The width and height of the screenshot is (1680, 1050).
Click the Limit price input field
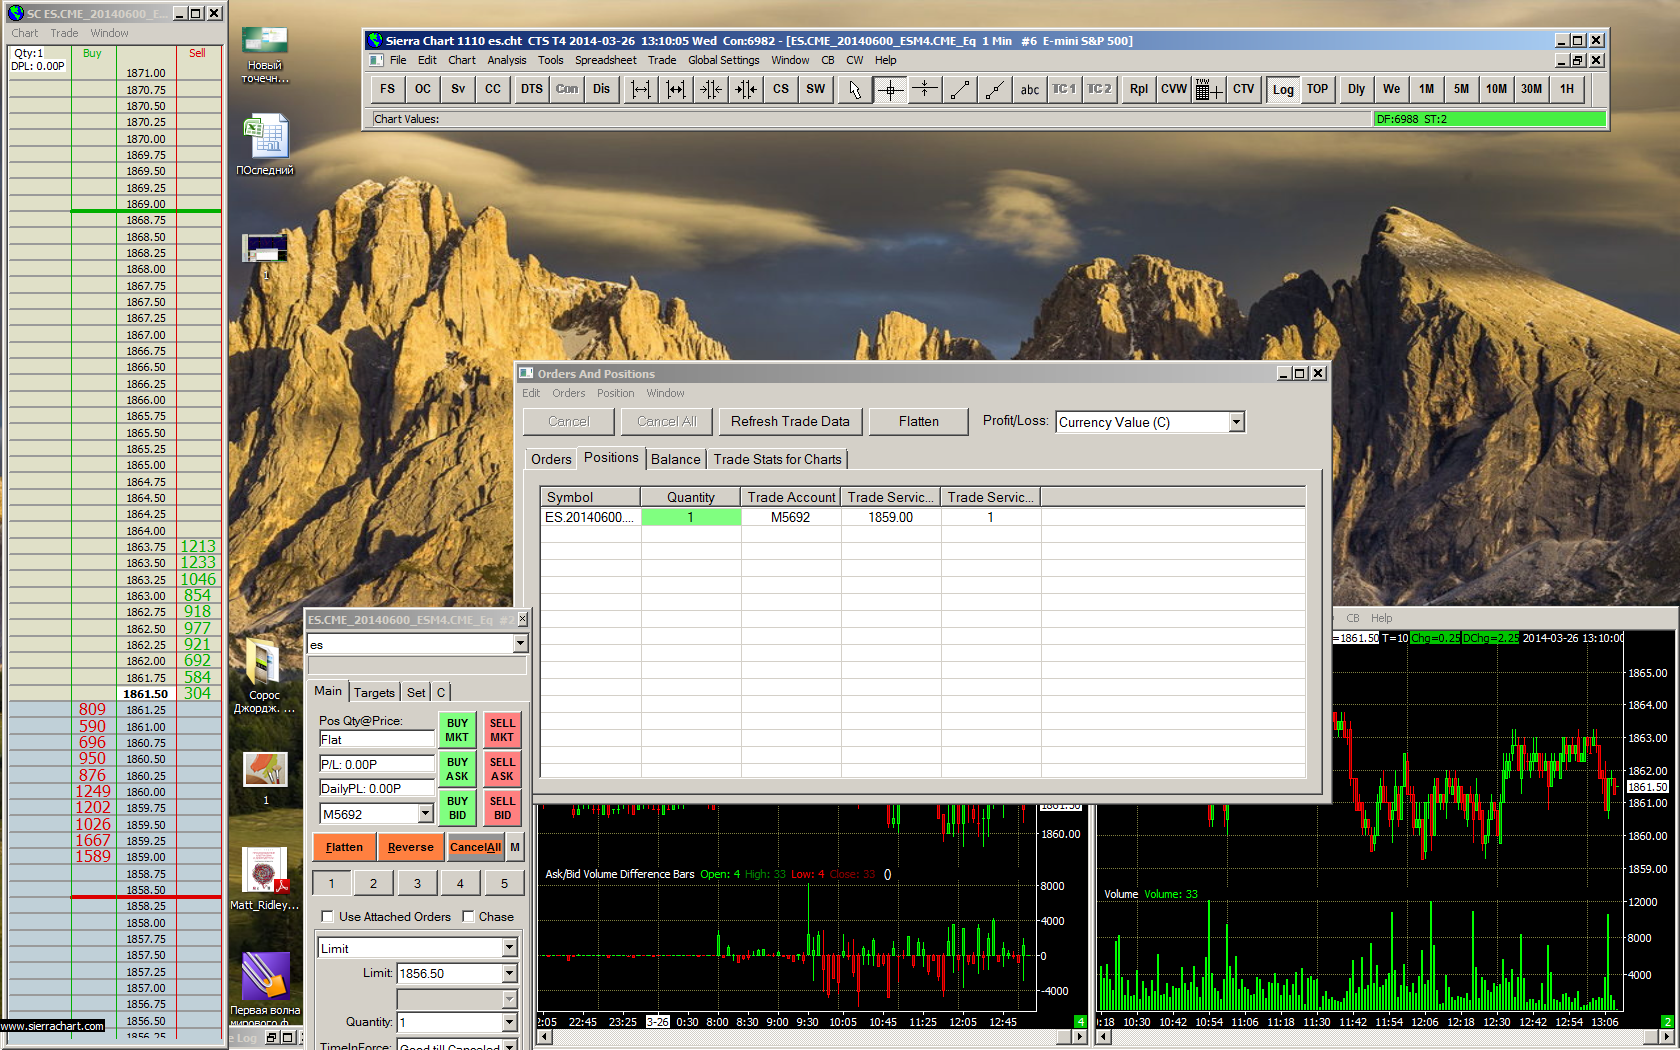pyautogui.click(x=447, y=973)
